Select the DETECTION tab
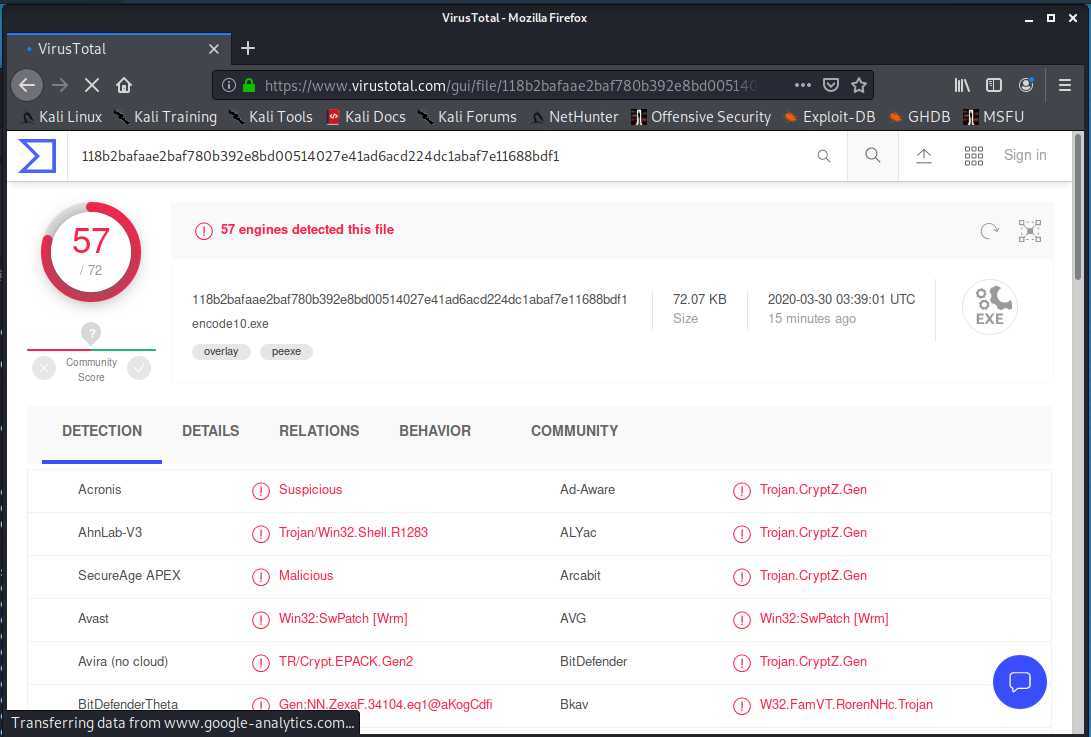1091x737 pixels. pyautogui.click(x=102, y=431)
